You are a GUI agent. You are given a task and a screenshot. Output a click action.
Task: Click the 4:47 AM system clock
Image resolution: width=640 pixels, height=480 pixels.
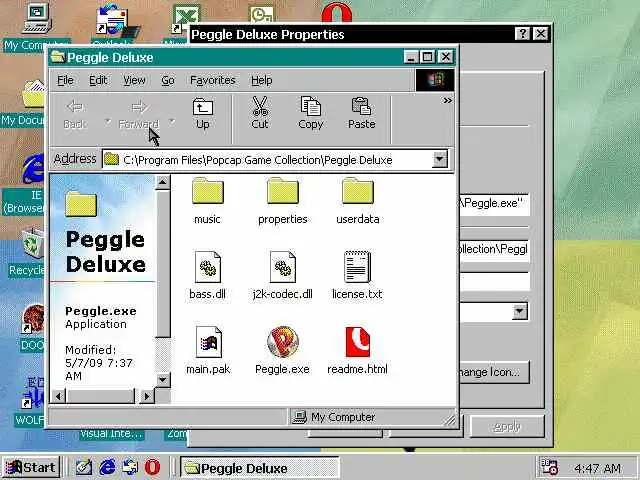click(597, 468)
